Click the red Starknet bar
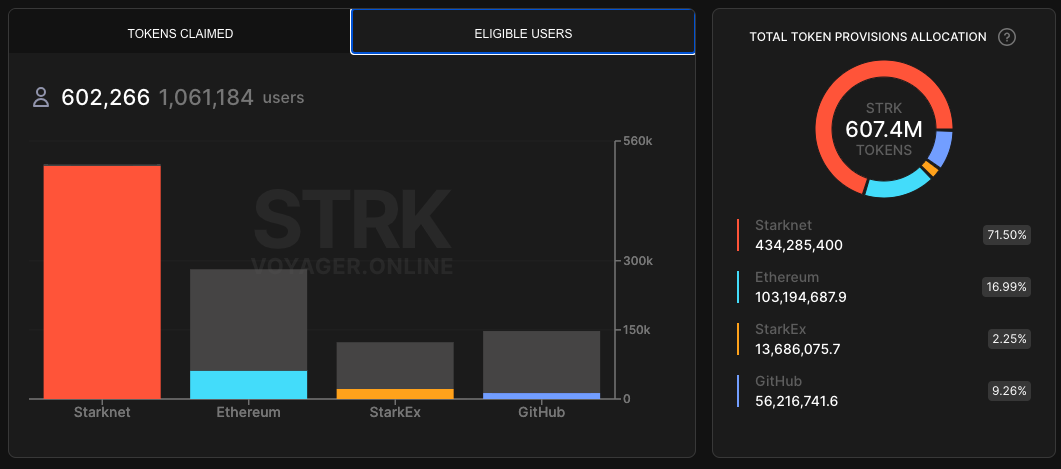This screenshot has height=469, width=1061. point(102,282)
